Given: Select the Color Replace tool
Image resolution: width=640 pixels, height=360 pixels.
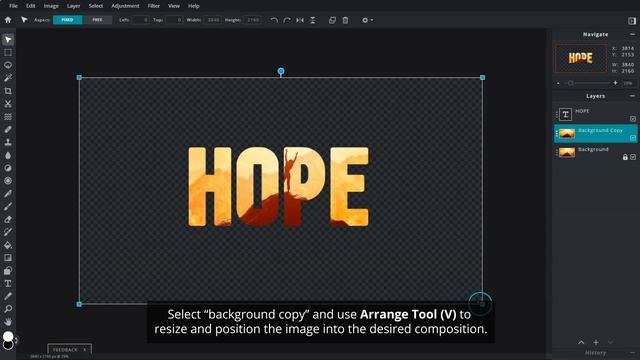Looking at the screenshot, I should pyautogui.click(x=8, y=232).
